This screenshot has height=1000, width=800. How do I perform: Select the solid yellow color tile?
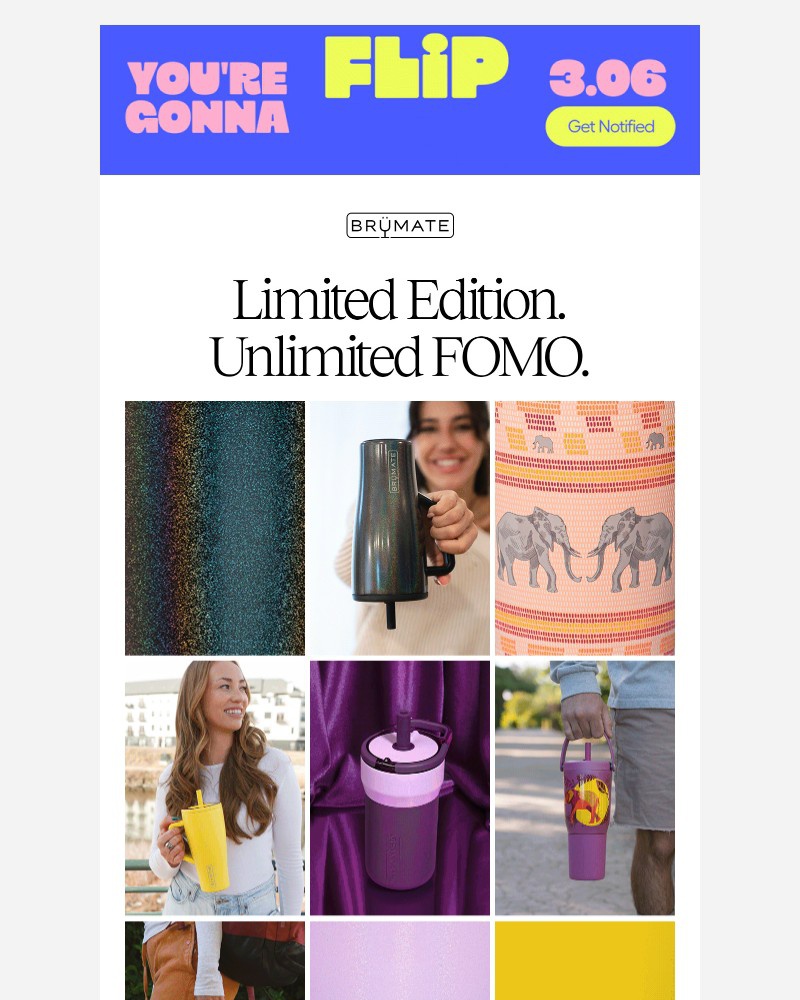tap(585, 960)
